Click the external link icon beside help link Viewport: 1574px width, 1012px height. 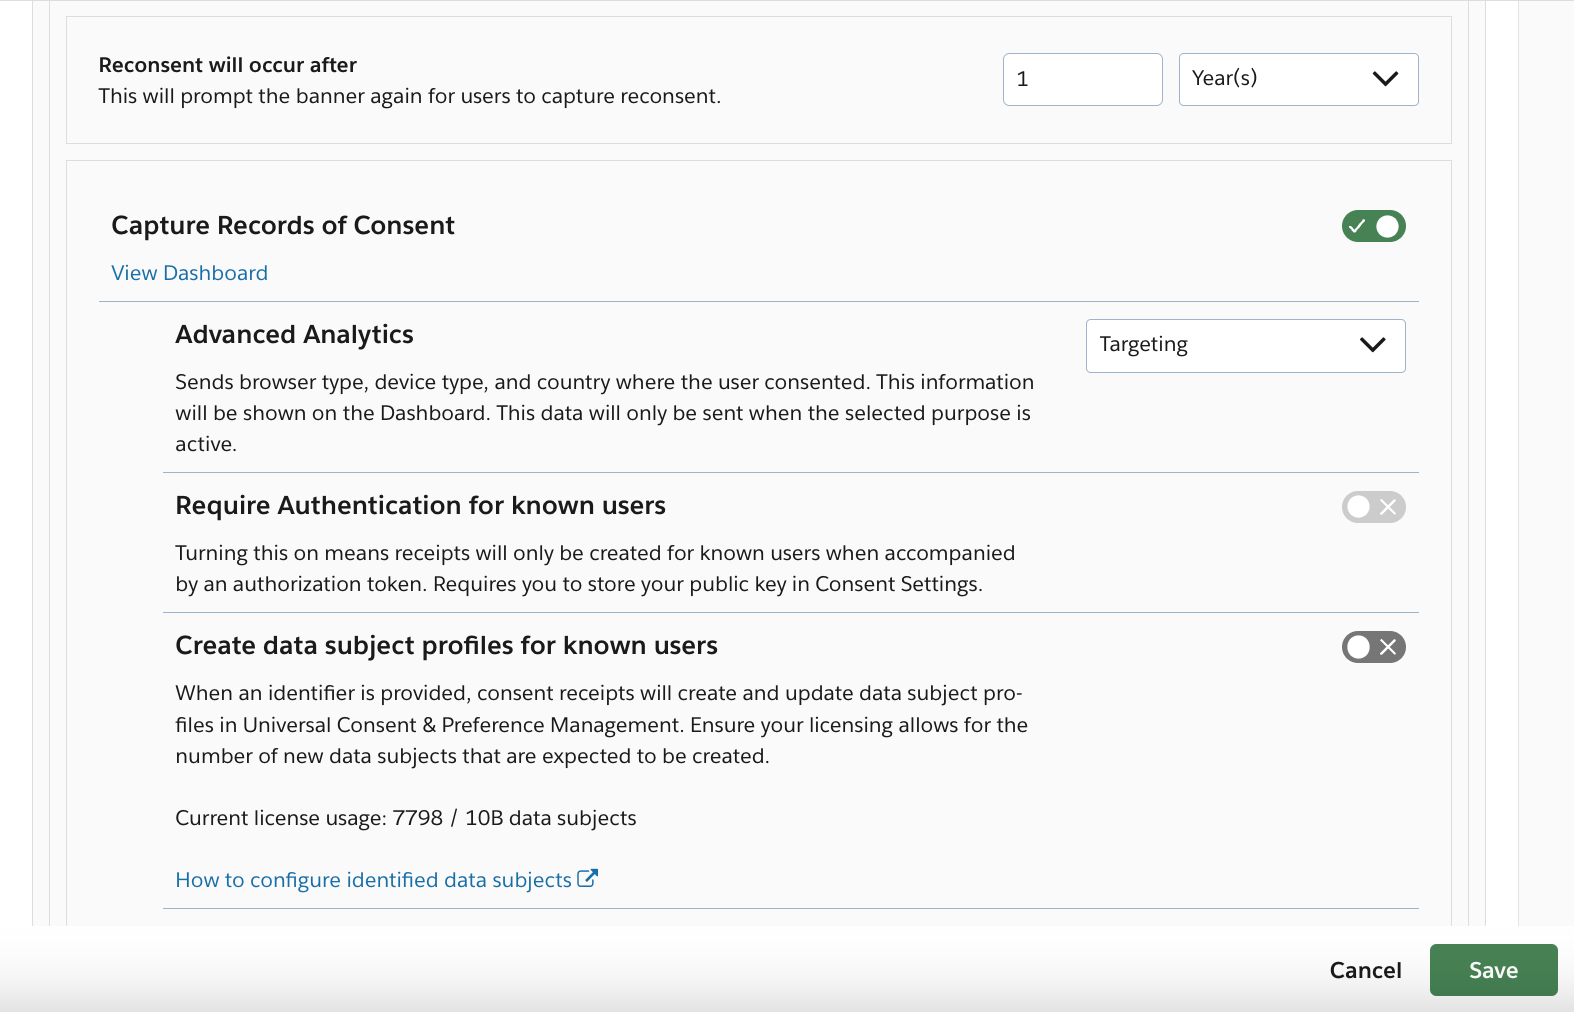(588, 878)
